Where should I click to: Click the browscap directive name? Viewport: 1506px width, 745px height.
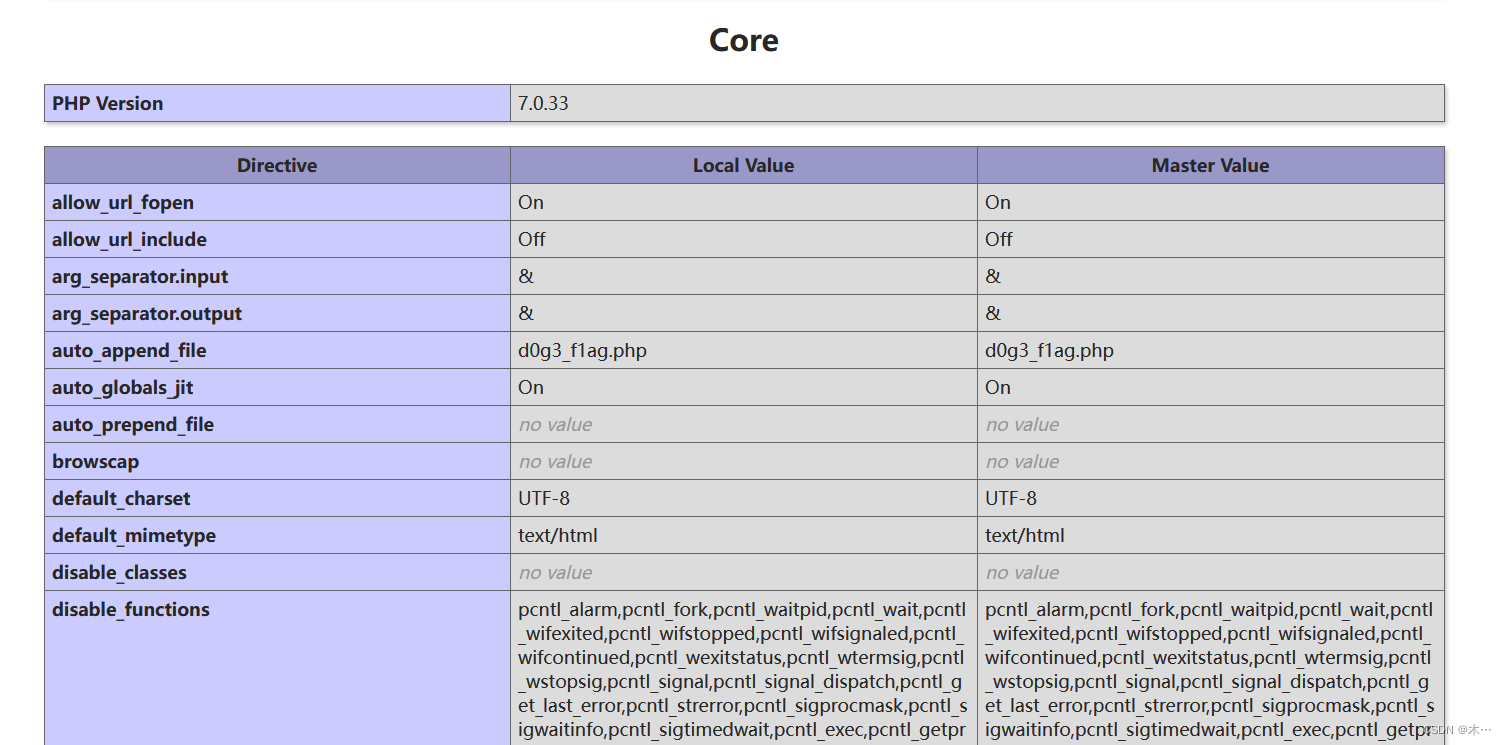[x=96, y=461]
